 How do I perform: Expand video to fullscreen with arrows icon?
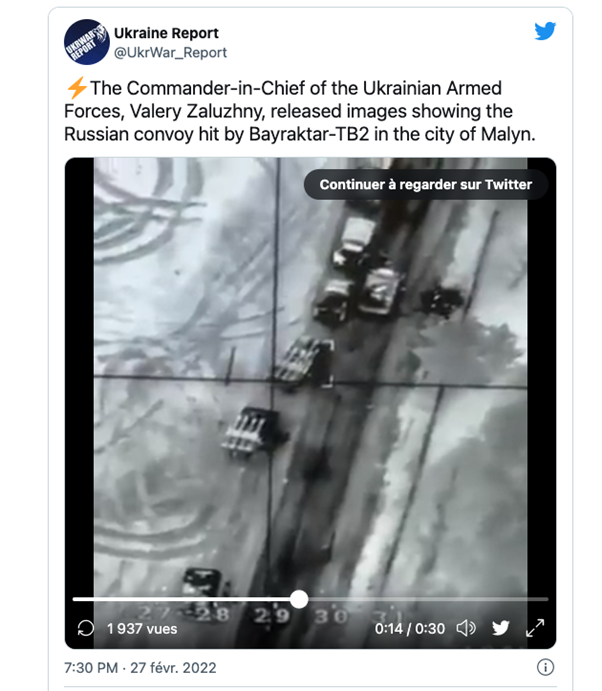[x=535, y=628]
